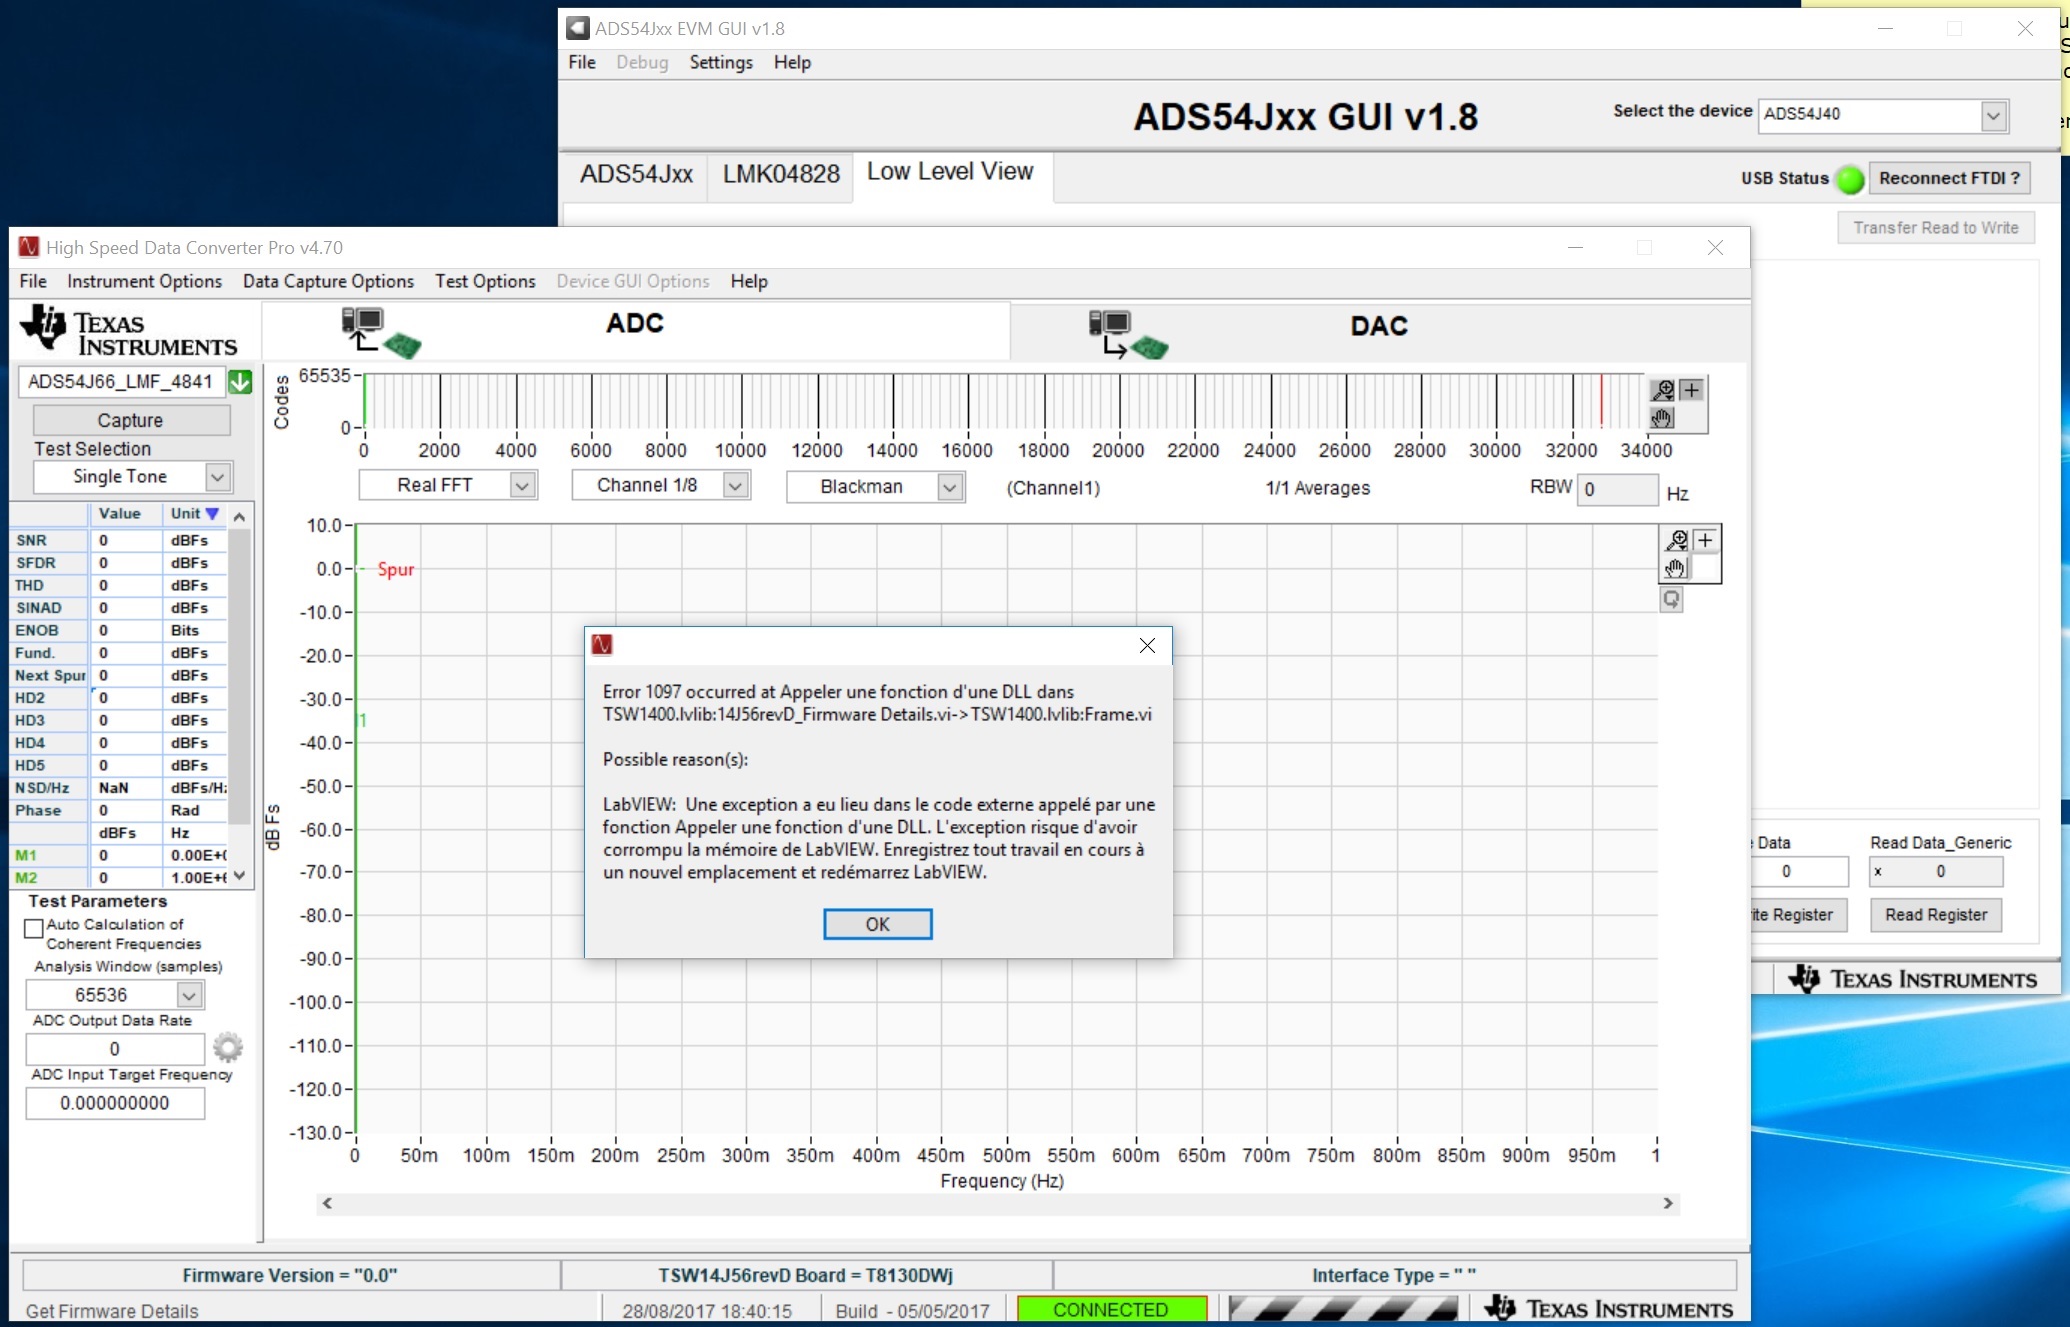This screenshot has height=1327, width=2070.
Task: Open Settings menu in ADS54Jxx EVM GUI
Action: coord(721,62)
